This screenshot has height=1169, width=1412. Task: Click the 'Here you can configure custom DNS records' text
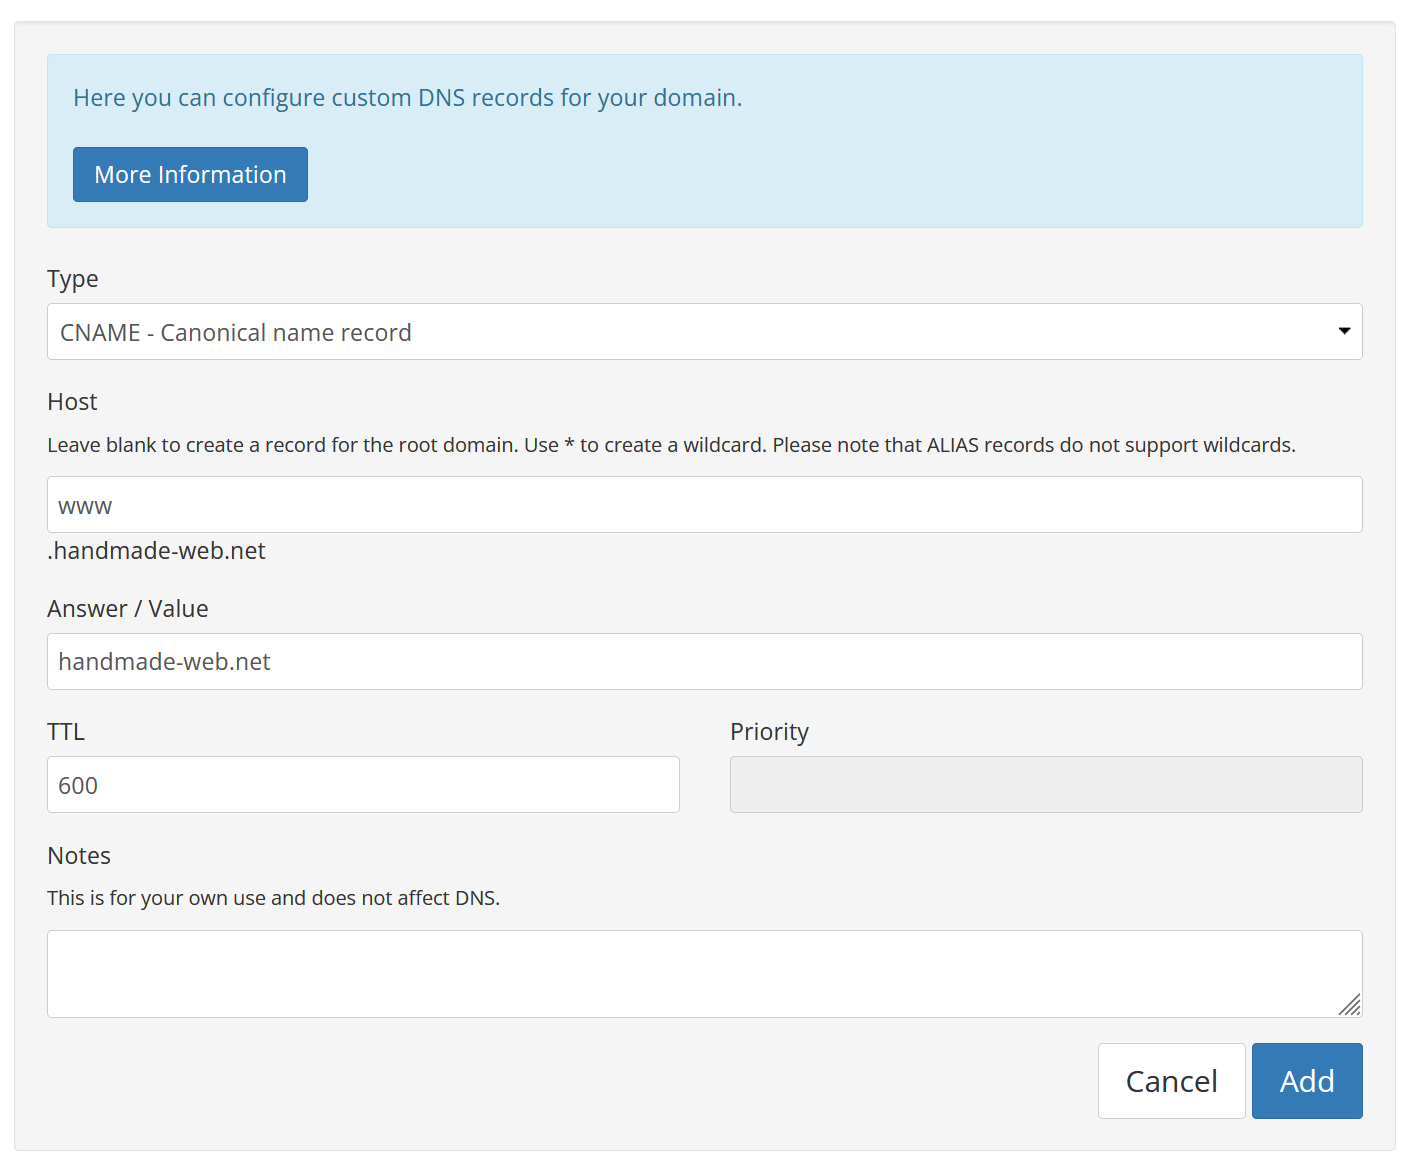[x=408, y=98]
